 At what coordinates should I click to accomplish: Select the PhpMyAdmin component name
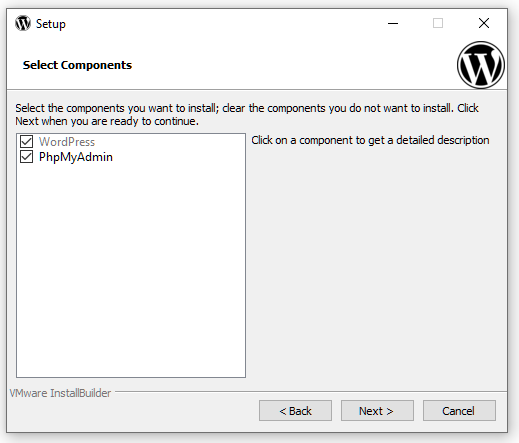click(76, 157)
